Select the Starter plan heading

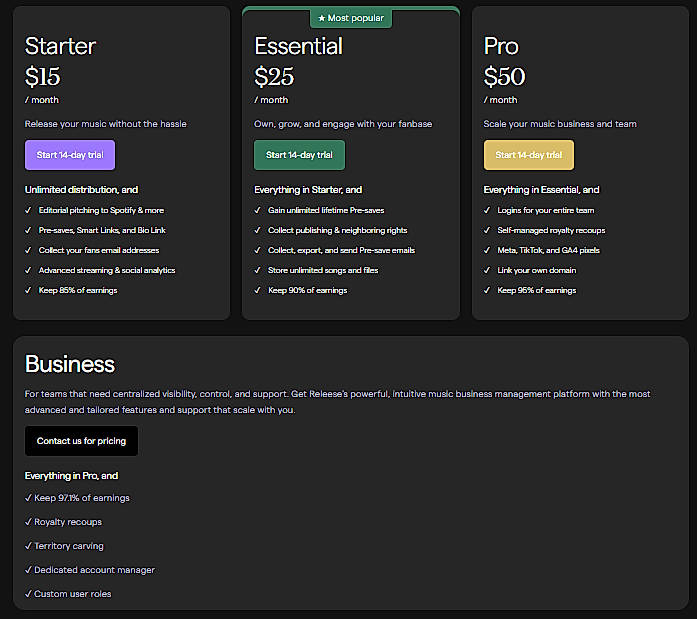click(x=60, y=46)
